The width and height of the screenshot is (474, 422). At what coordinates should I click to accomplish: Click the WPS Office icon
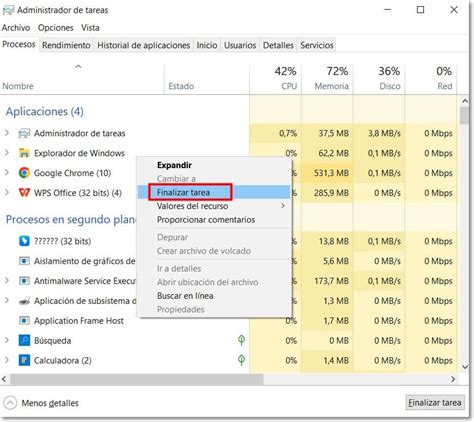[24, 193]
